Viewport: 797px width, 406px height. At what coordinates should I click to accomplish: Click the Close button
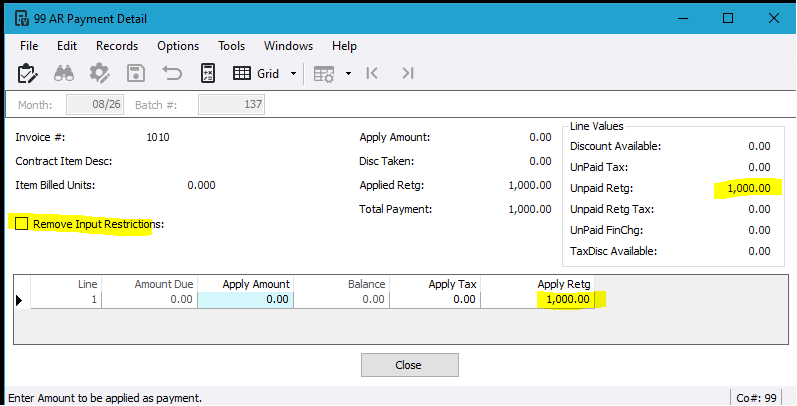[410, 365]
